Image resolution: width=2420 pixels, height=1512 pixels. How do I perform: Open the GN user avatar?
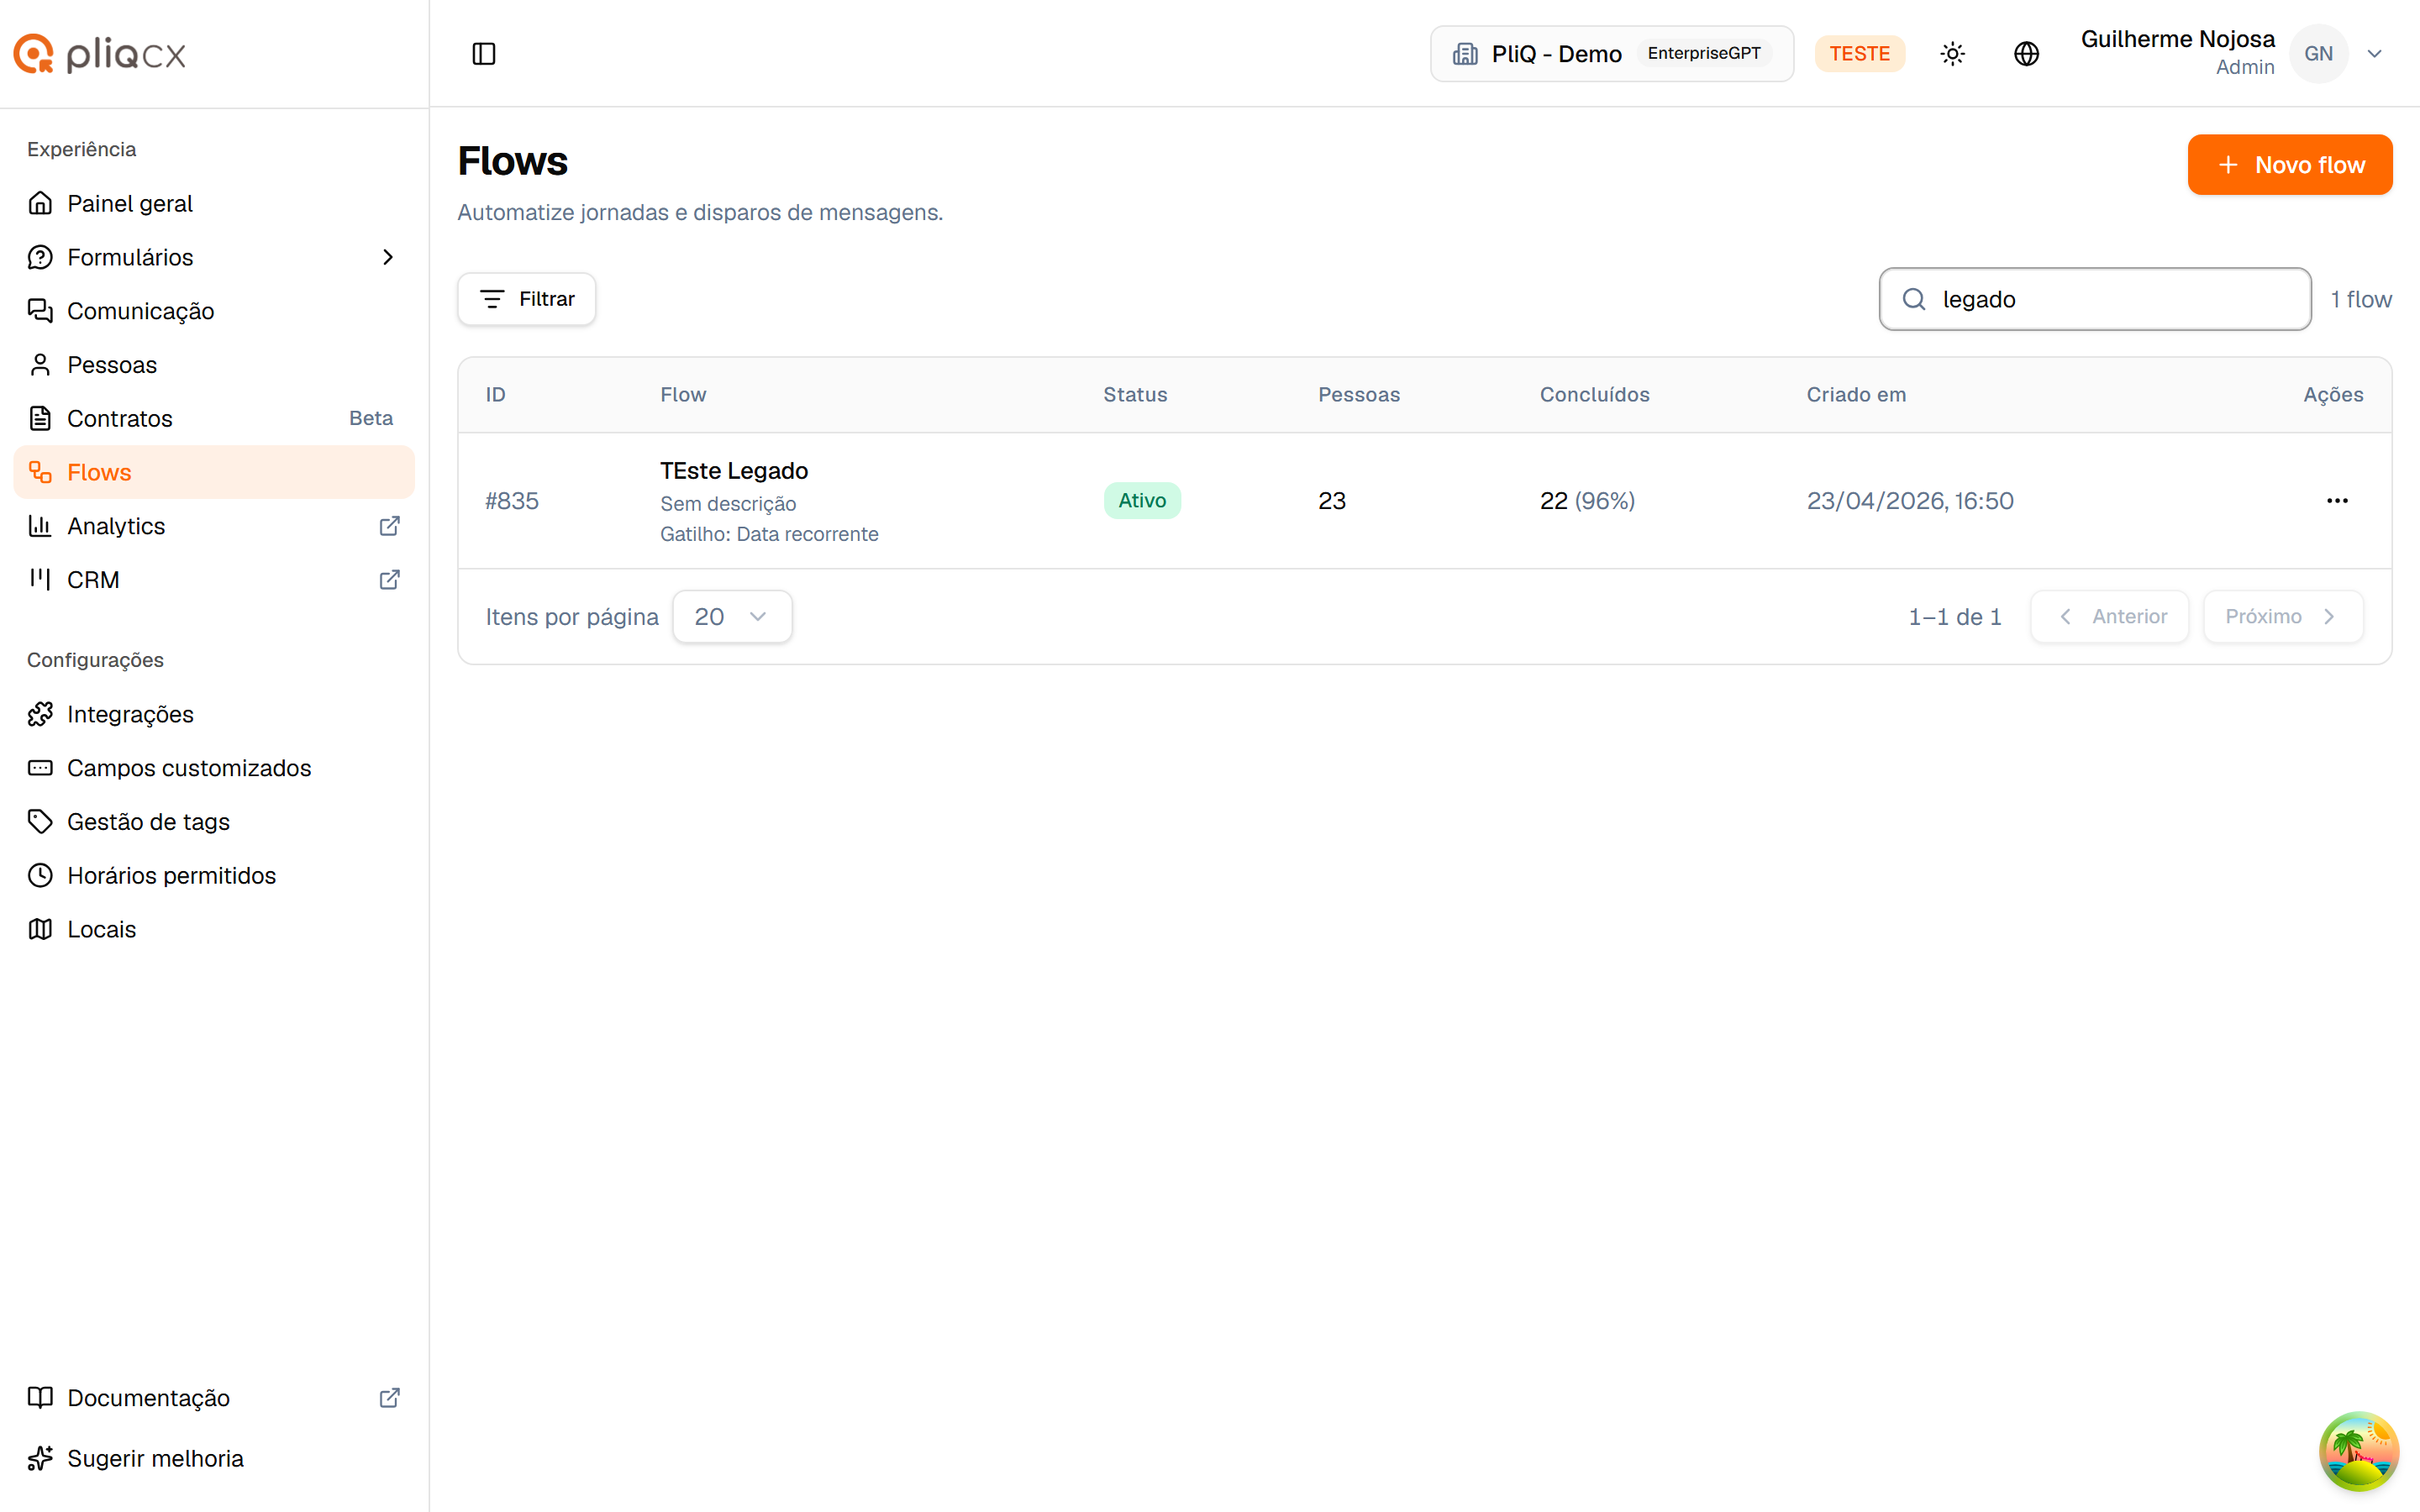(2318, 54)
